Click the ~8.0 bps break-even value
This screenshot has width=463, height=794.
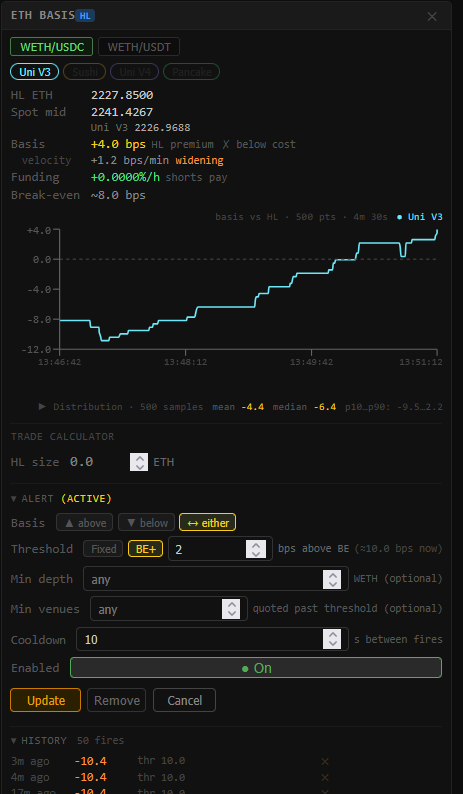point(118,195)
